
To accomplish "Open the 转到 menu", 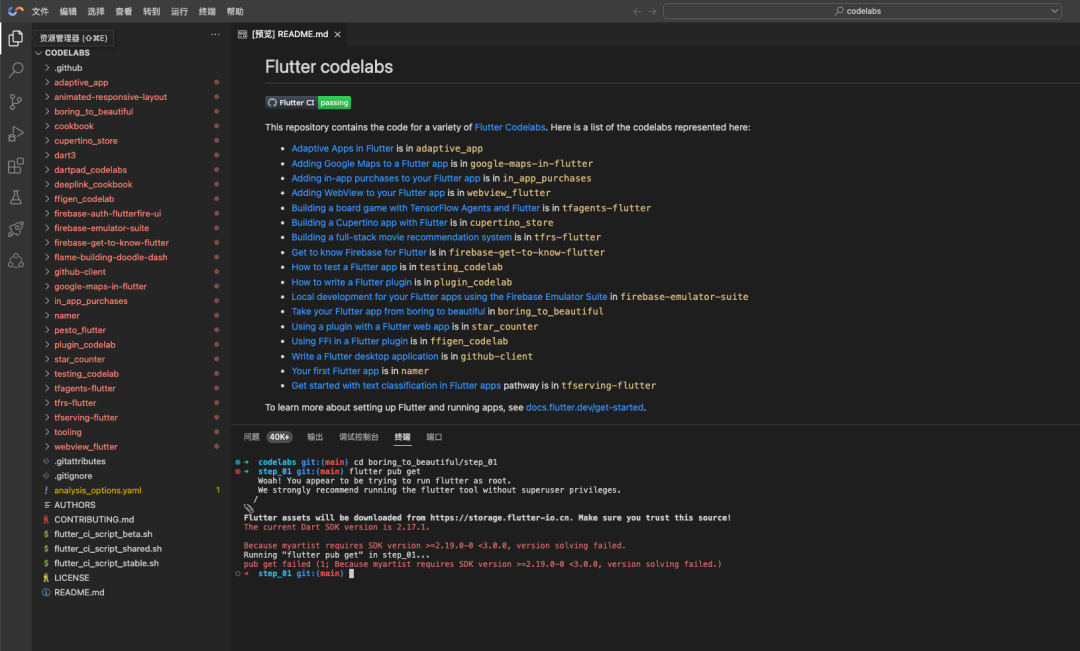I will point(152,12).
